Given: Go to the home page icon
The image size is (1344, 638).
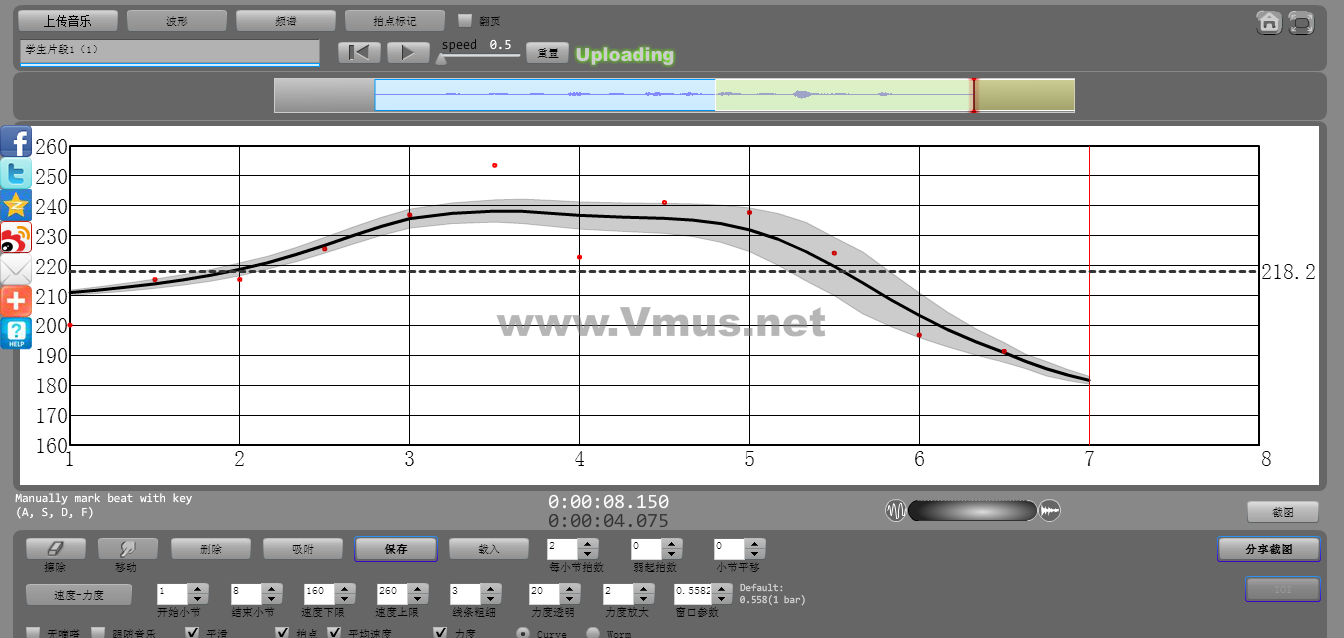Looking at the screenshot, I should (1270, 22).
